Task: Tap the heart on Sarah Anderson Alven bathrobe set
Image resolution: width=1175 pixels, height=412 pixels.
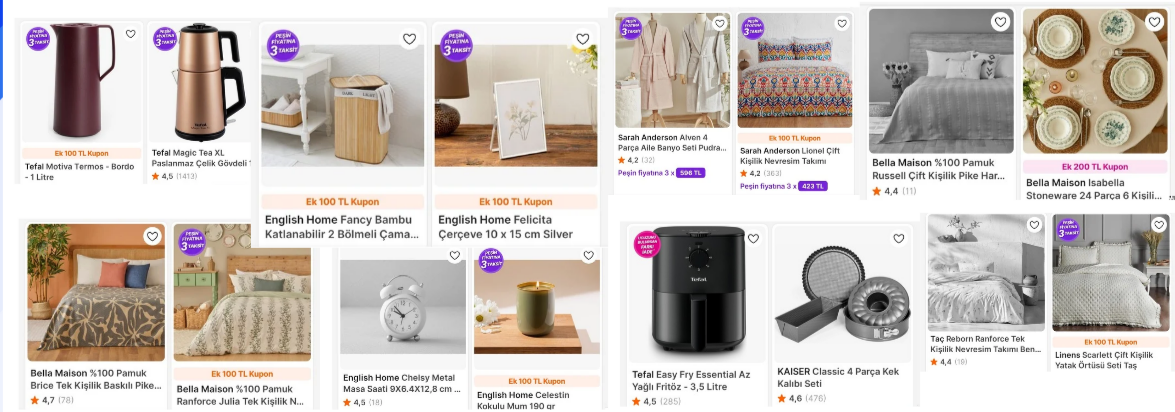Action: 718,23
